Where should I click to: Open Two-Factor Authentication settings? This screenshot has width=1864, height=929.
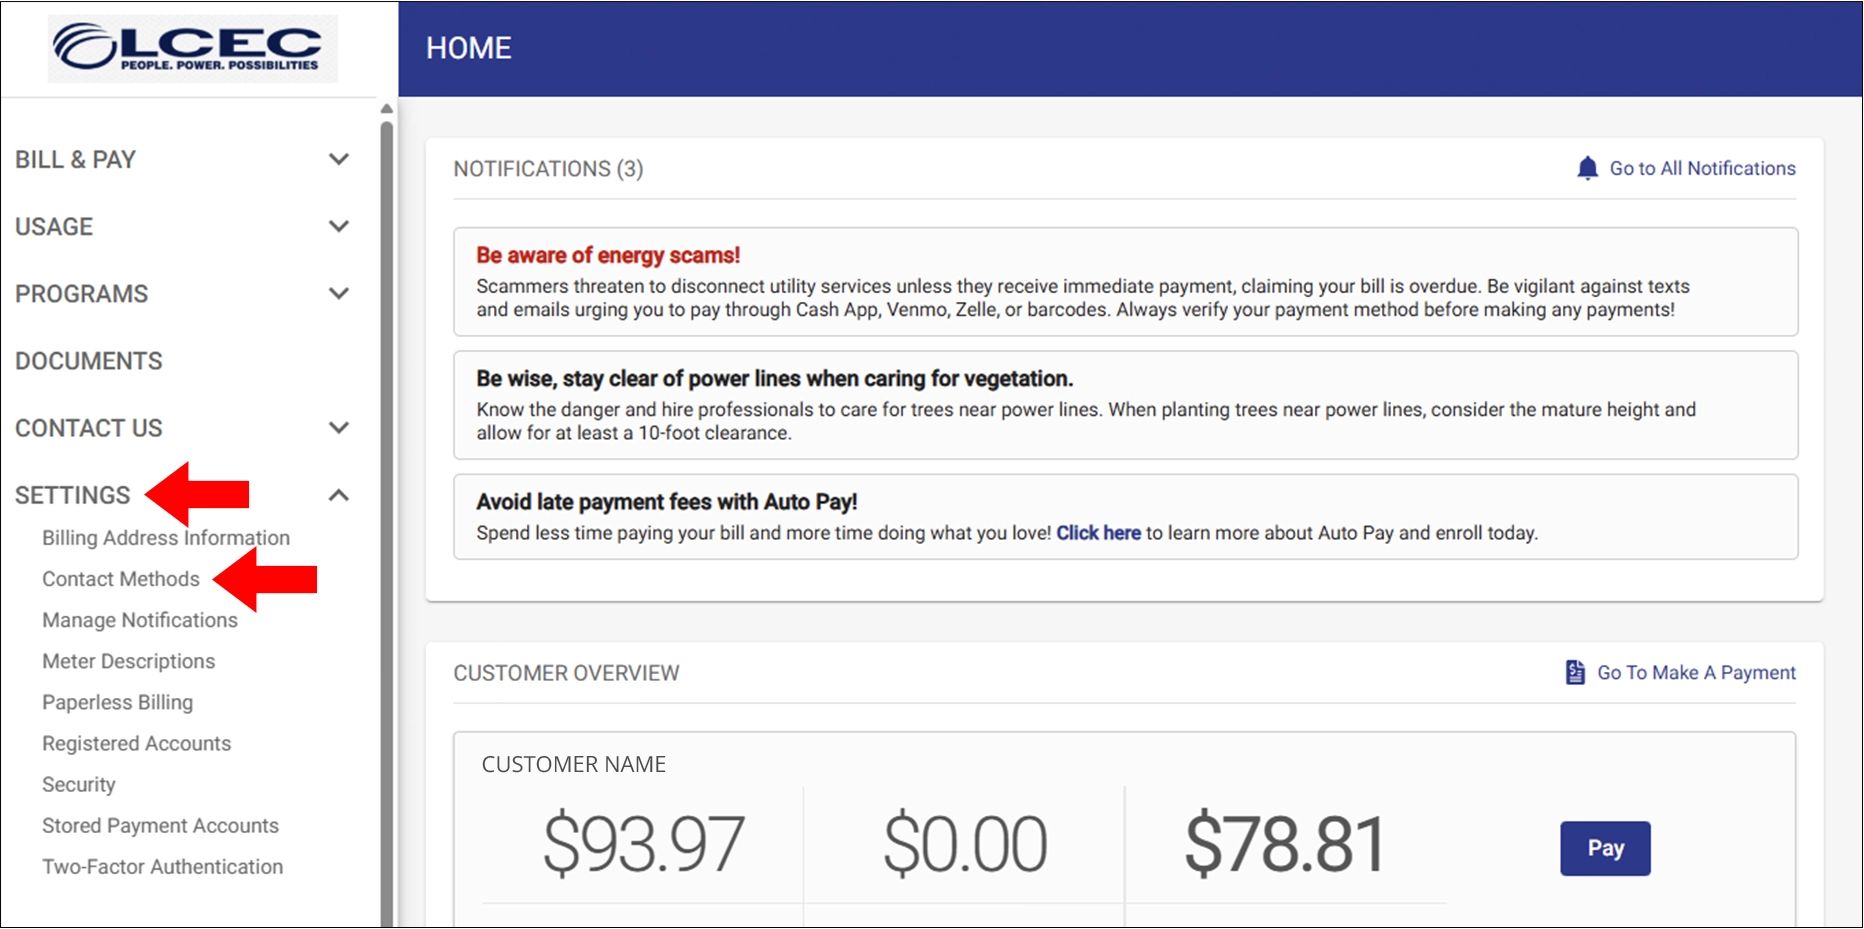pos(162,867)
